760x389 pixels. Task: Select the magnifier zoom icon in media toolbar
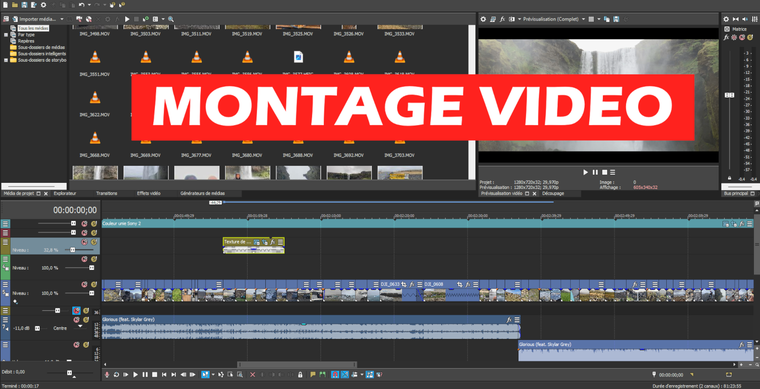tap(171, 19)
